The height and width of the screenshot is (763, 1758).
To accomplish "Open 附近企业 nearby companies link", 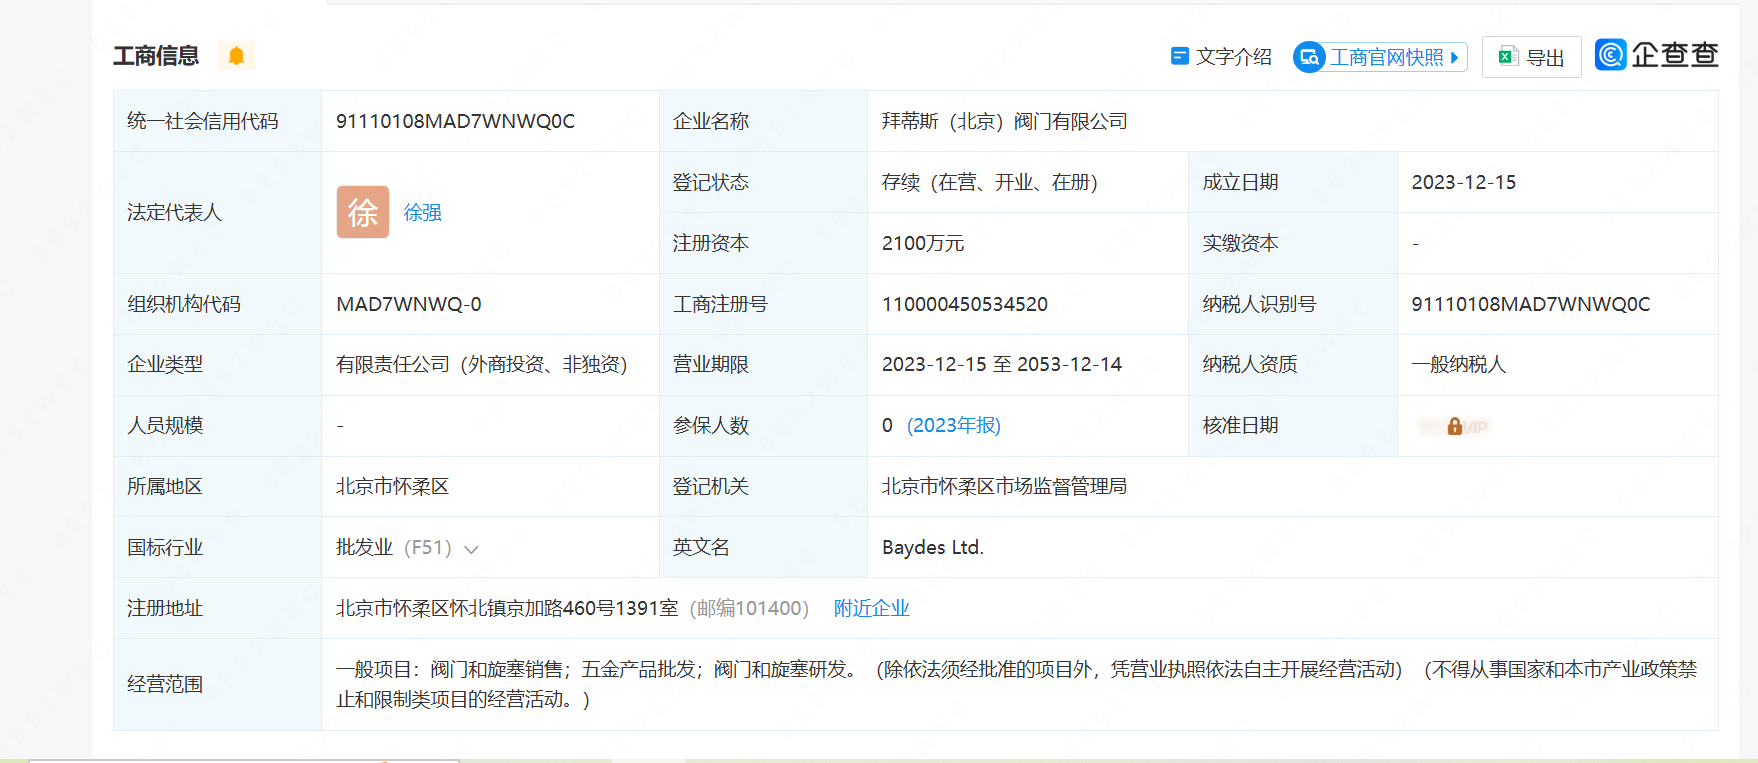I will (x=872, y=608).
